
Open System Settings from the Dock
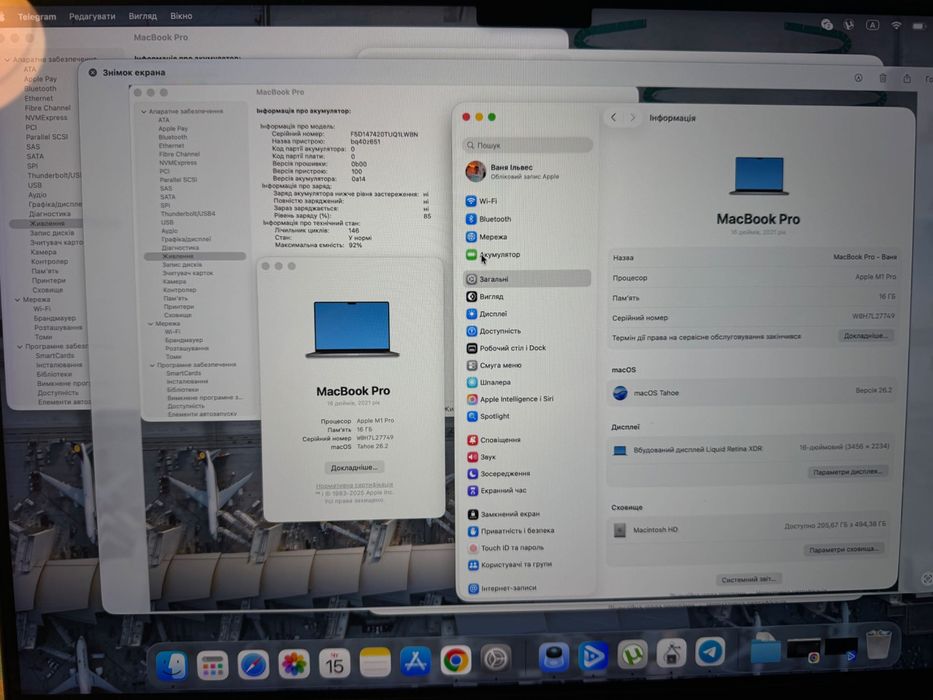(496, 659)
